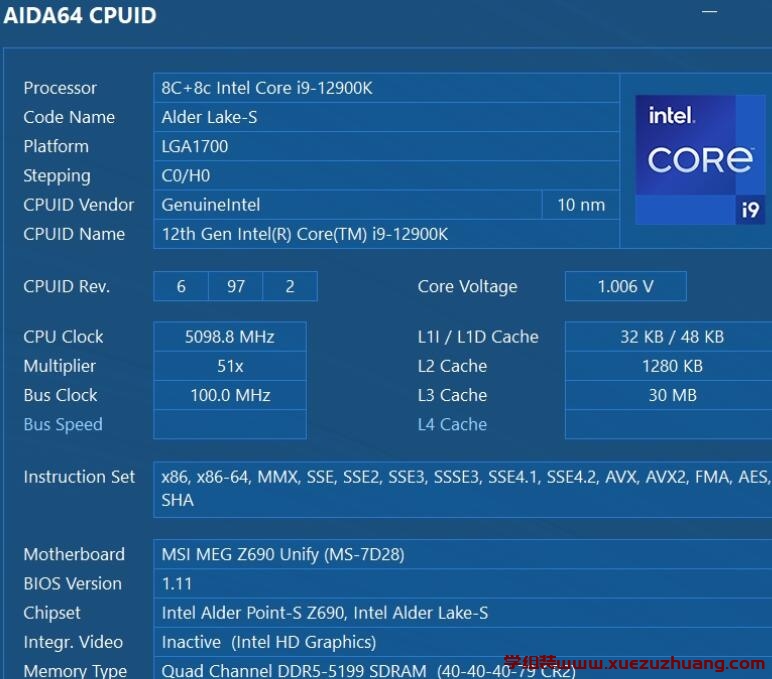Click the L1I / L1D Cache label

tap(478, 337)
